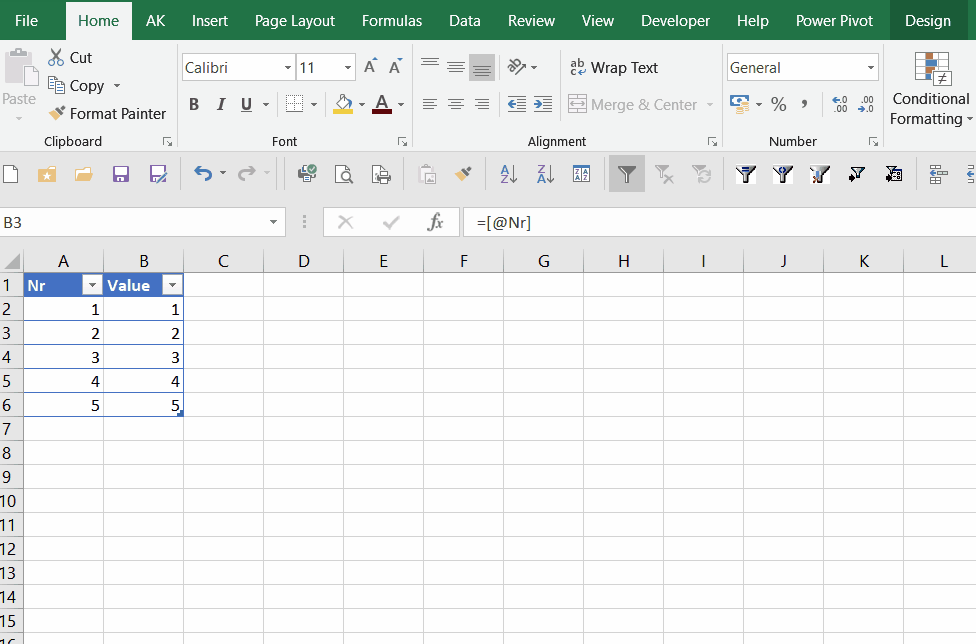
Task: Apply the dark red Font Color
Action: [x=382, y=104]
